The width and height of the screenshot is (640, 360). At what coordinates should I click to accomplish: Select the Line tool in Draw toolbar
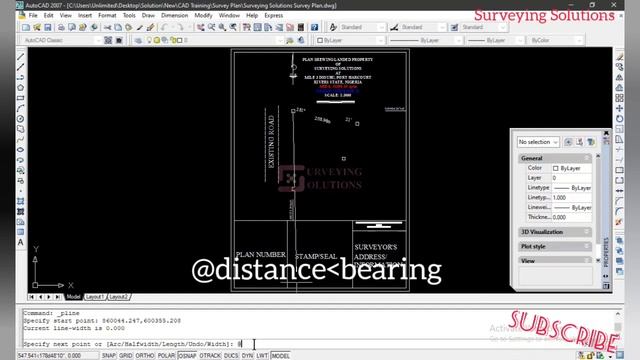point(20,57)
